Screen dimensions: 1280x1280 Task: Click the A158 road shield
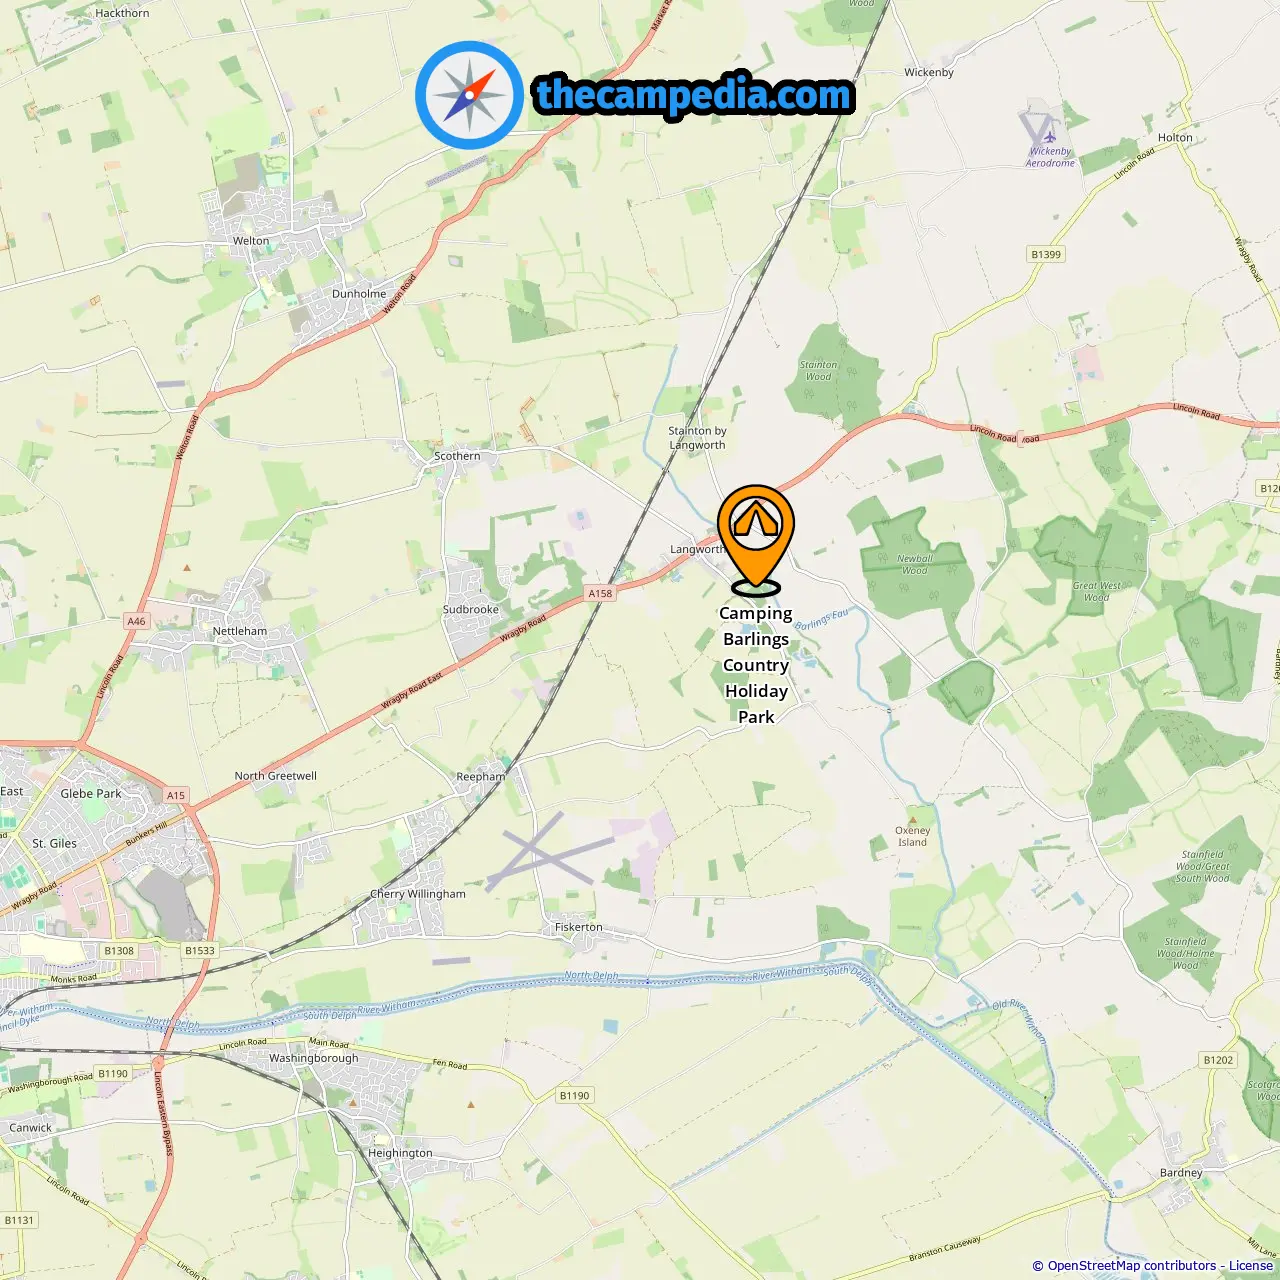coord(600,593)
